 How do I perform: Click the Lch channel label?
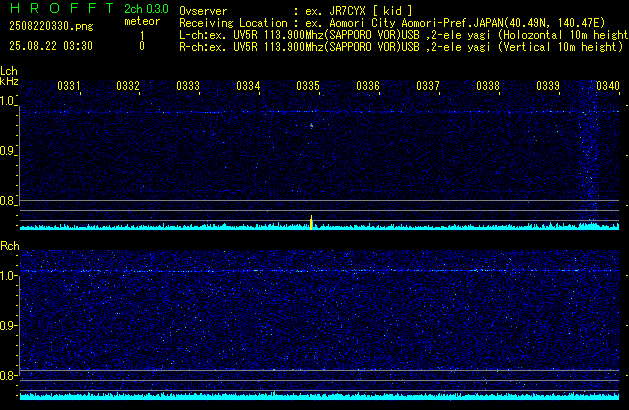tap(9, 71)
